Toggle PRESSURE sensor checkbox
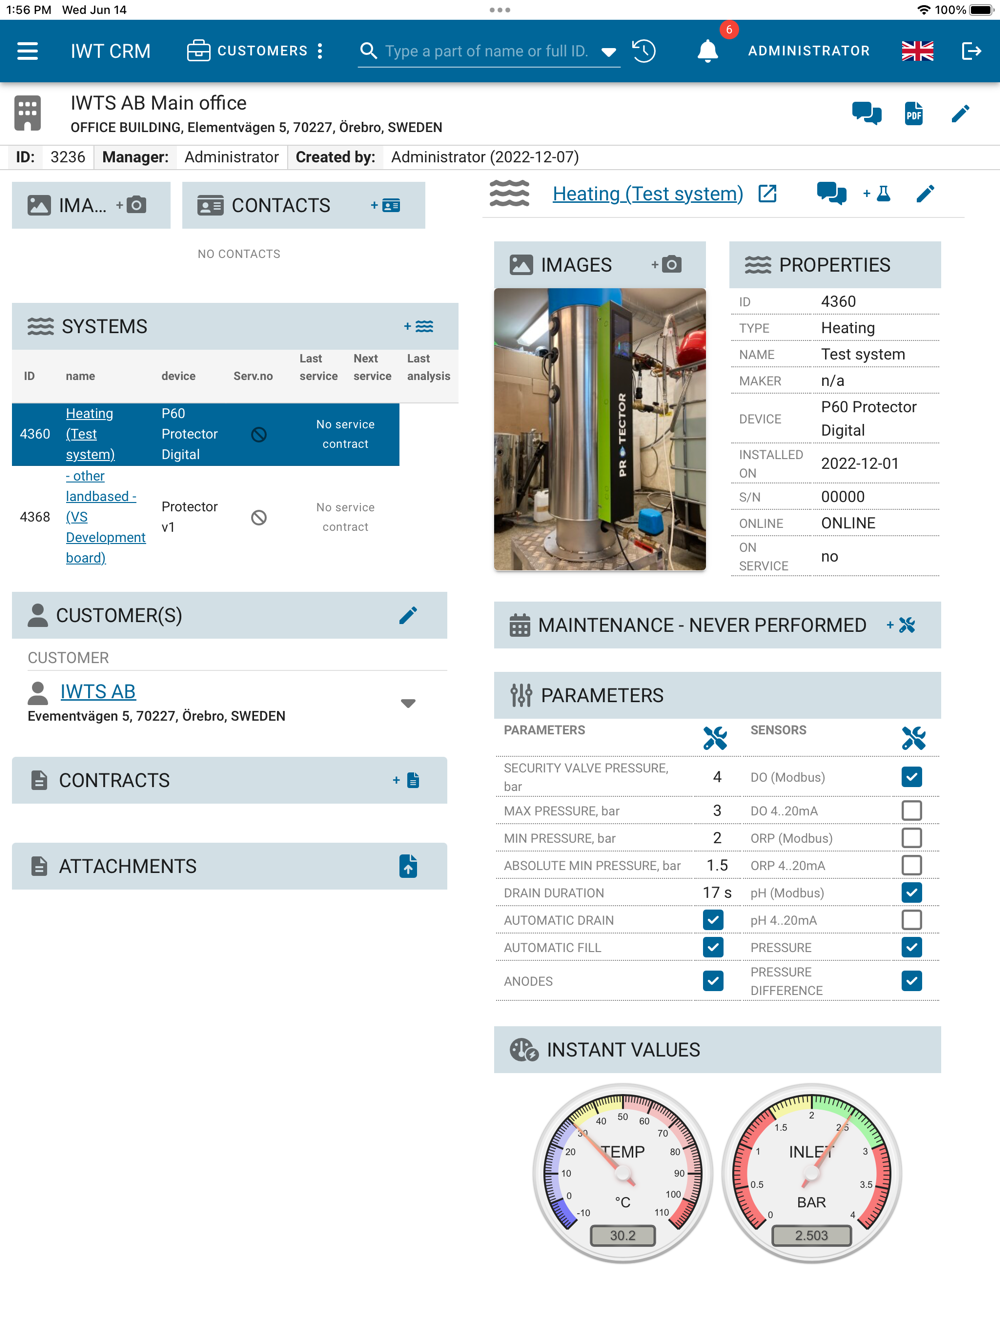The height and width of the screenshot is (1334, 1000). pyautogui.click(x=912, y=947)
